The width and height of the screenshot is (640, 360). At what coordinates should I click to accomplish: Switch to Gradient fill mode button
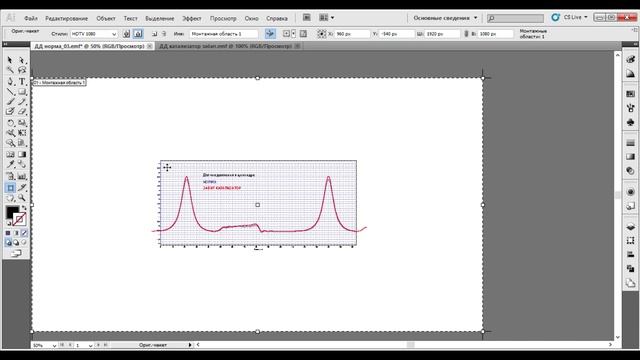click(16, 233)
